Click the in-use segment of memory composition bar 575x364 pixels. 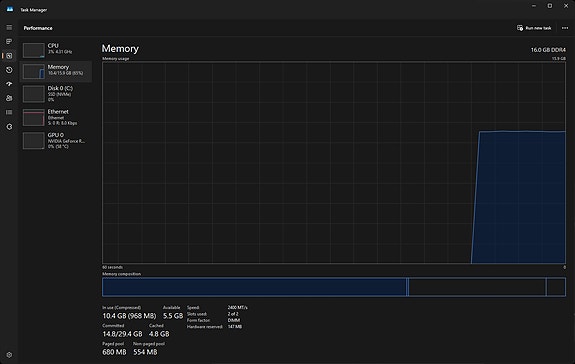click(254, 287)
